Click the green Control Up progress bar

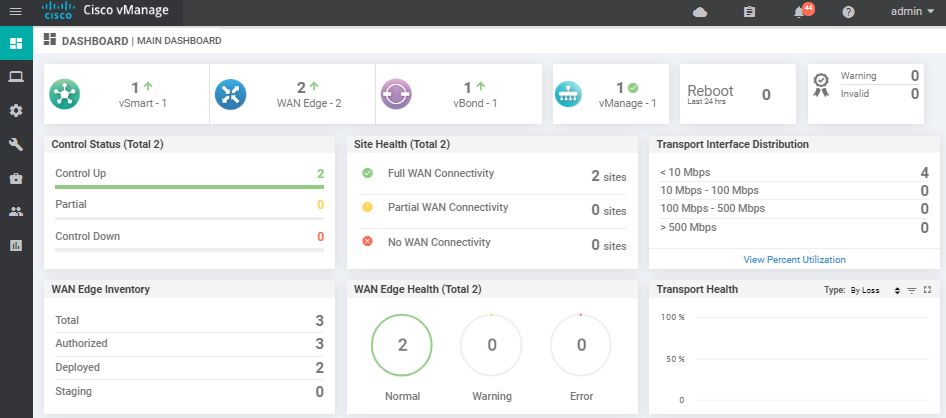(189, 187)
